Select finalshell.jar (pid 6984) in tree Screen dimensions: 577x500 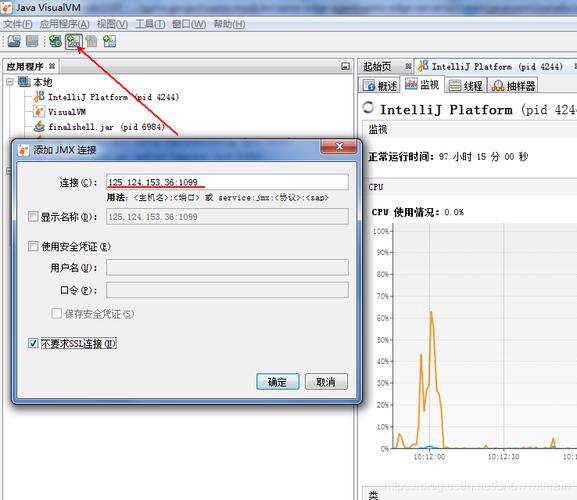pyautogui.click(x=106, y=127)
